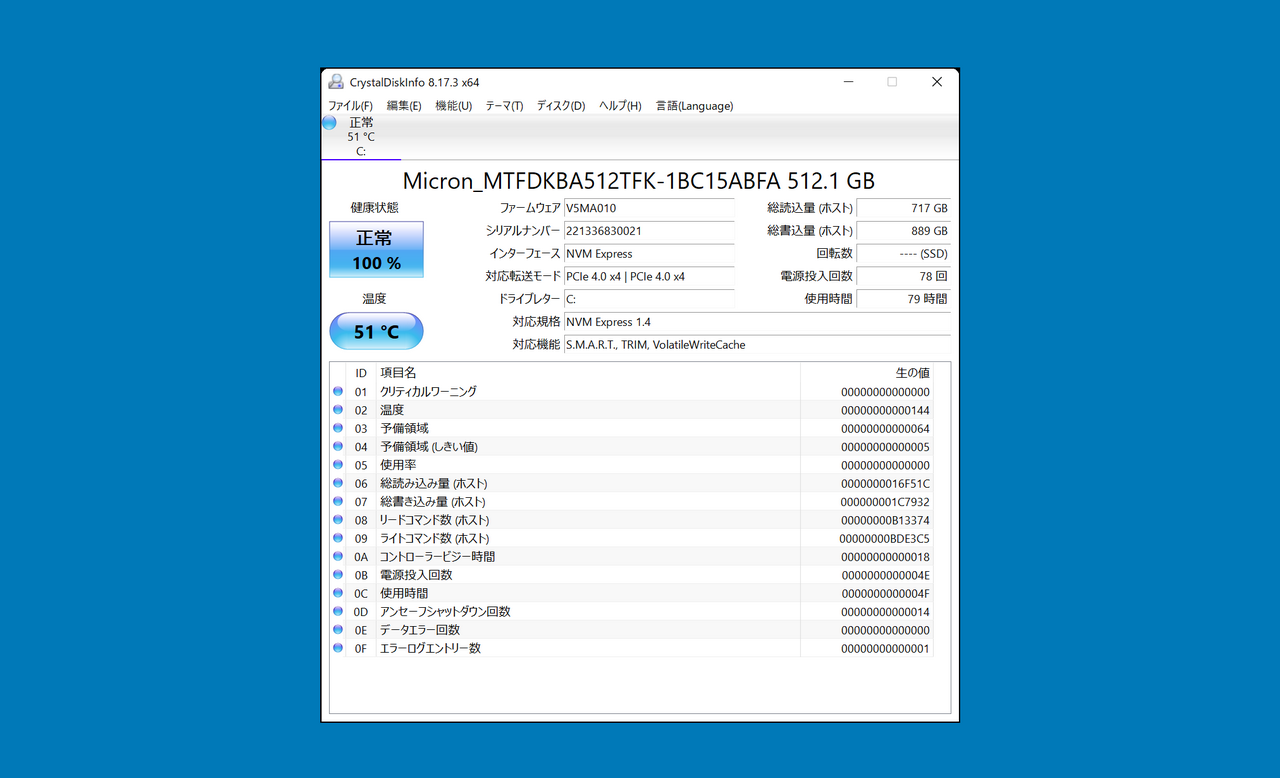Click the CrystalDiskInfo app icon in title bar
The height and width of the screenshot is (778, 1280).
[x=336, y=82]
